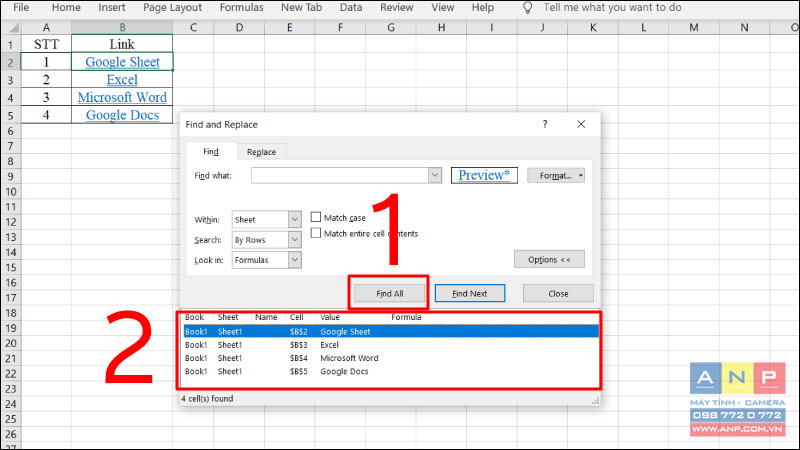Open the Google Sheet hyperlink
Image resolution: width=800 pixels, height=450 pixels.
[122, 62]
